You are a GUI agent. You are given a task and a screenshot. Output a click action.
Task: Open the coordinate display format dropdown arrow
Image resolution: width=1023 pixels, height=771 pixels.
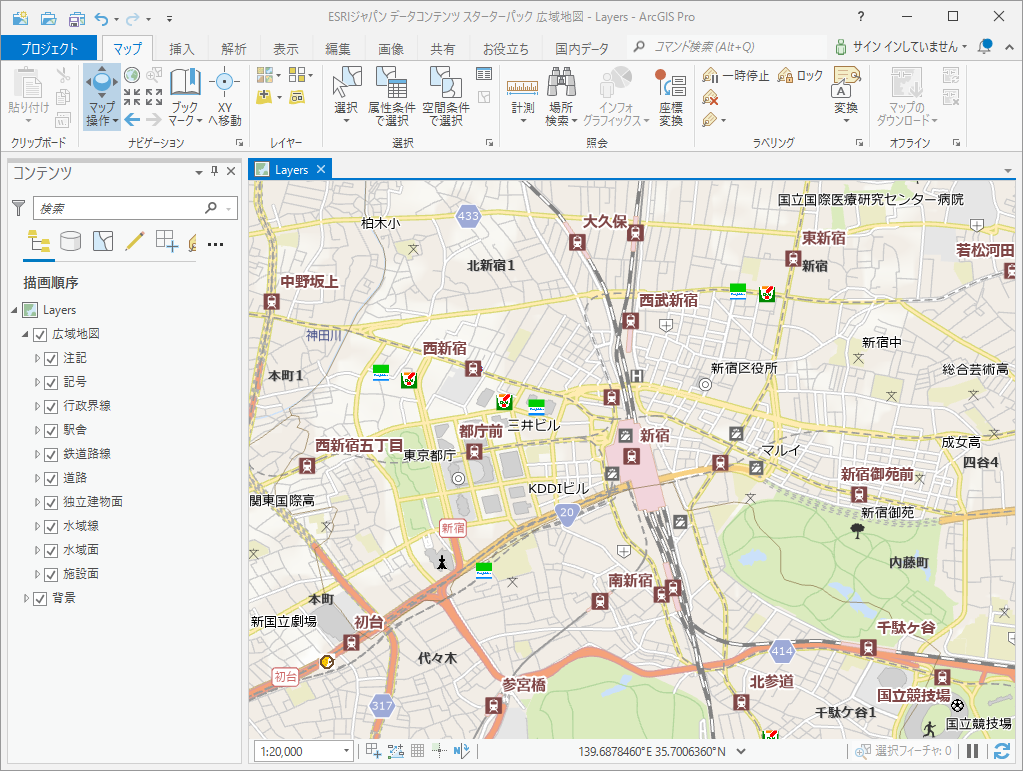point(741,751)
